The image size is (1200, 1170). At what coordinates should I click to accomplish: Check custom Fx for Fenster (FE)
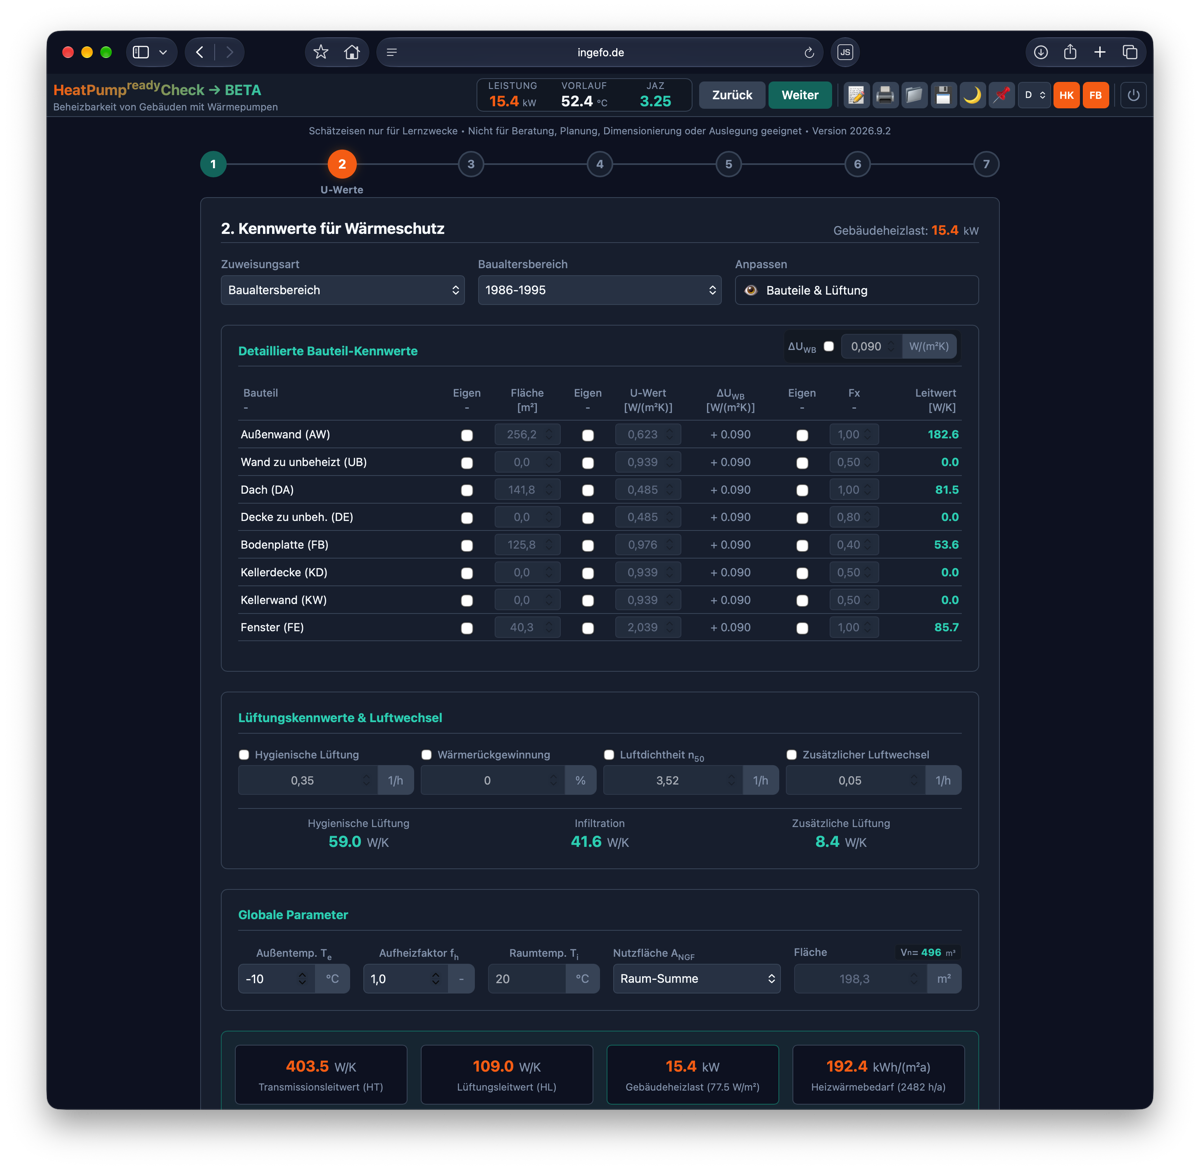(802, 628)
